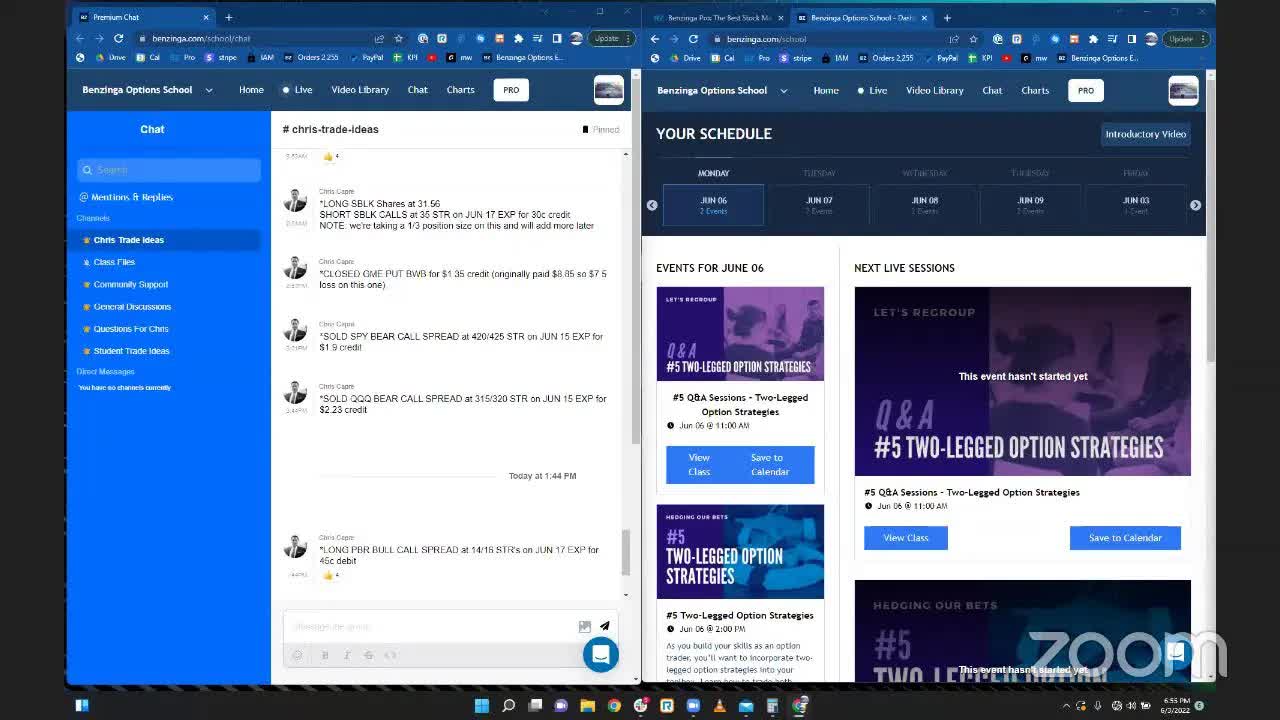Click the chat messages scrollbar thumb
The height and width of the screenshot is (720, 1280).
[x=626, y=552]
